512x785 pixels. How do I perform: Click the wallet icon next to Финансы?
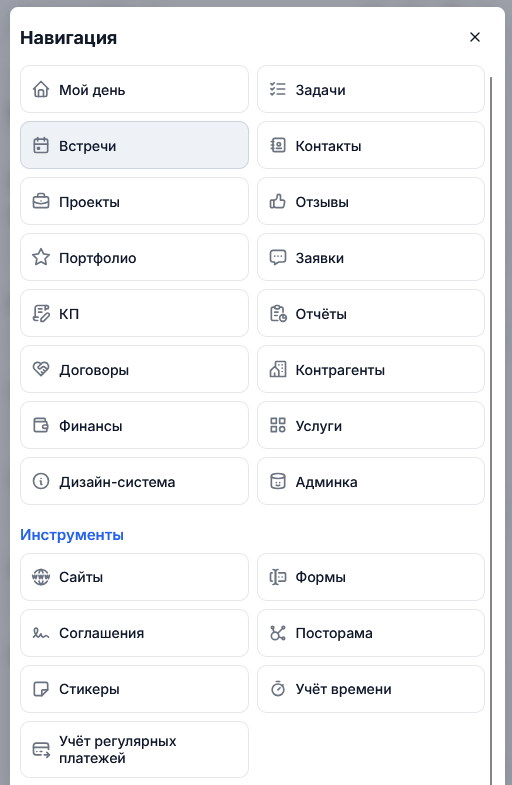(41, 426)
